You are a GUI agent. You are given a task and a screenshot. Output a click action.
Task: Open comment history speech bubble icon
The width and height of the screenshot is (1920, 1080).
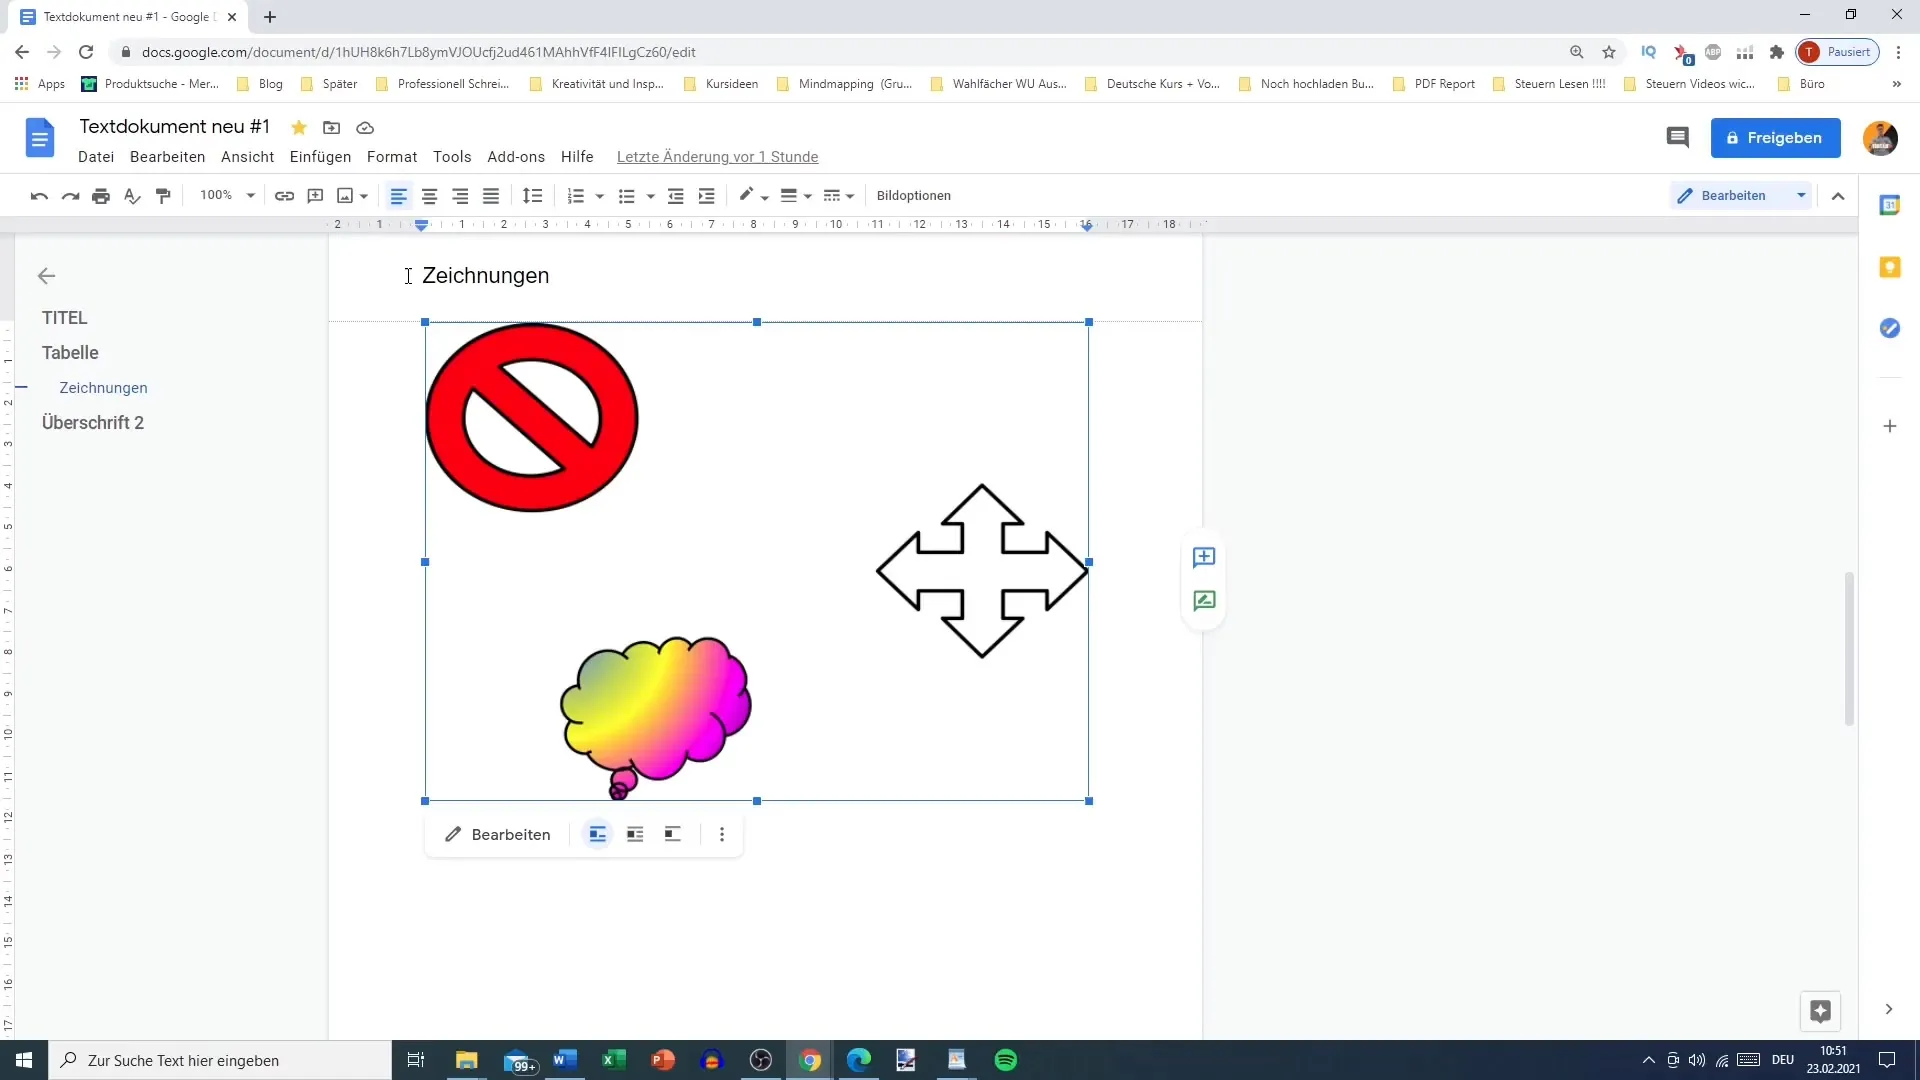[1677, 138]
